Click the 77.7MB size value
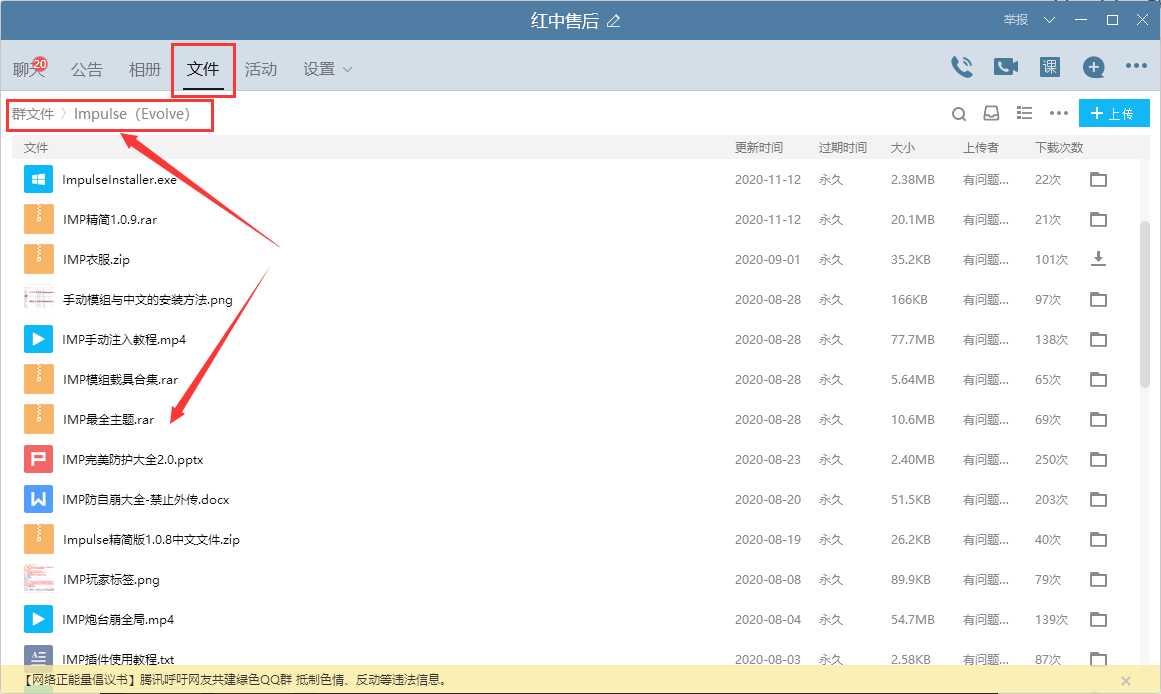Image resolution: width=1161 pixels, height=694 pixels. point(912,339)
